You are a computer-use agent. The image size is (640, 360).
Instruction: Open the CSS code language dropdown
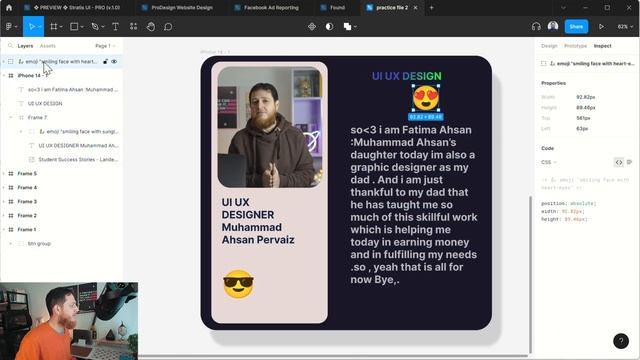[x=549, y=162]
